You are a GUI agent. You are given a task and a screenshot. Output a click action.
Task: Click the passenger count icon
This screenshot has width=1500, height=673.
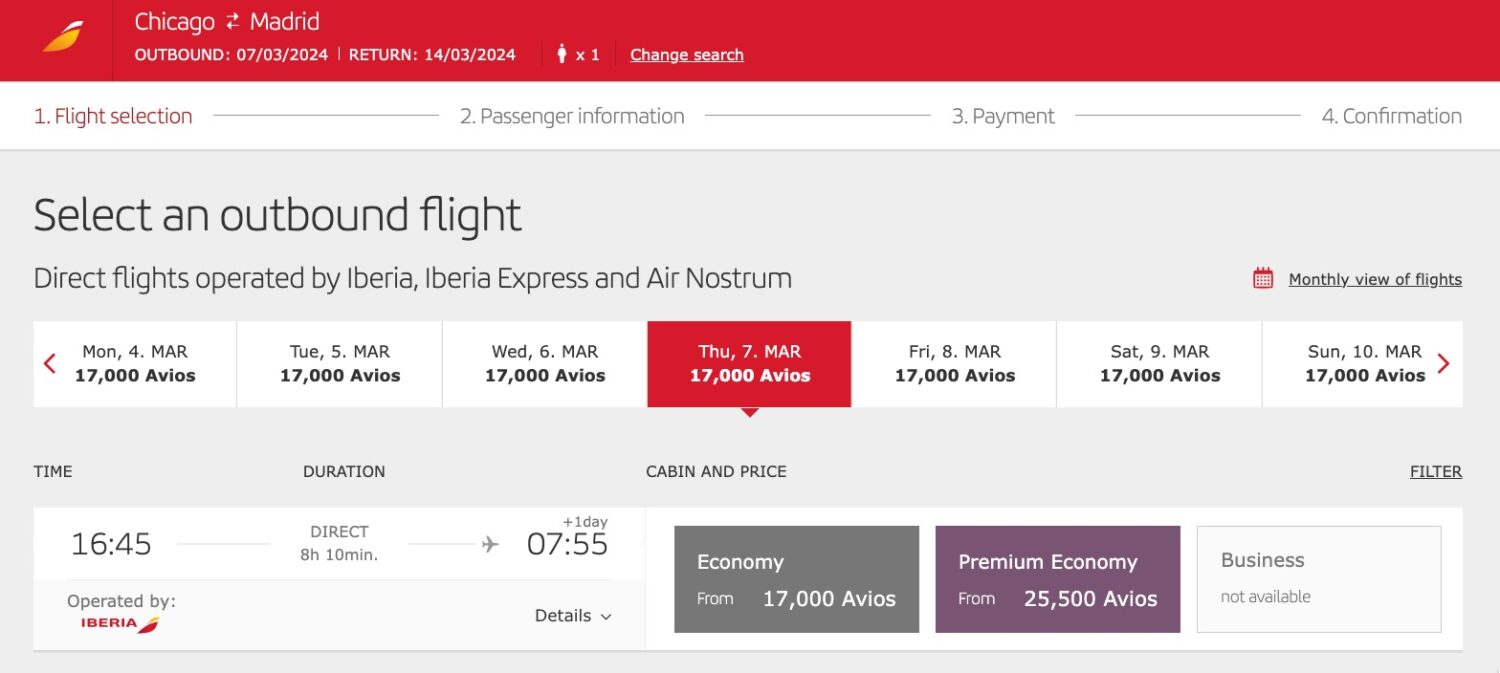click(562, 54)
